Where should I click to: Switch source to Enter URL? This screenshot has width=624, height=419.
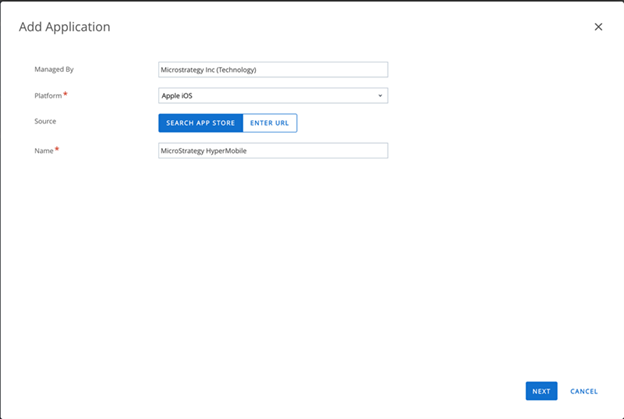[x=269, y=123]
